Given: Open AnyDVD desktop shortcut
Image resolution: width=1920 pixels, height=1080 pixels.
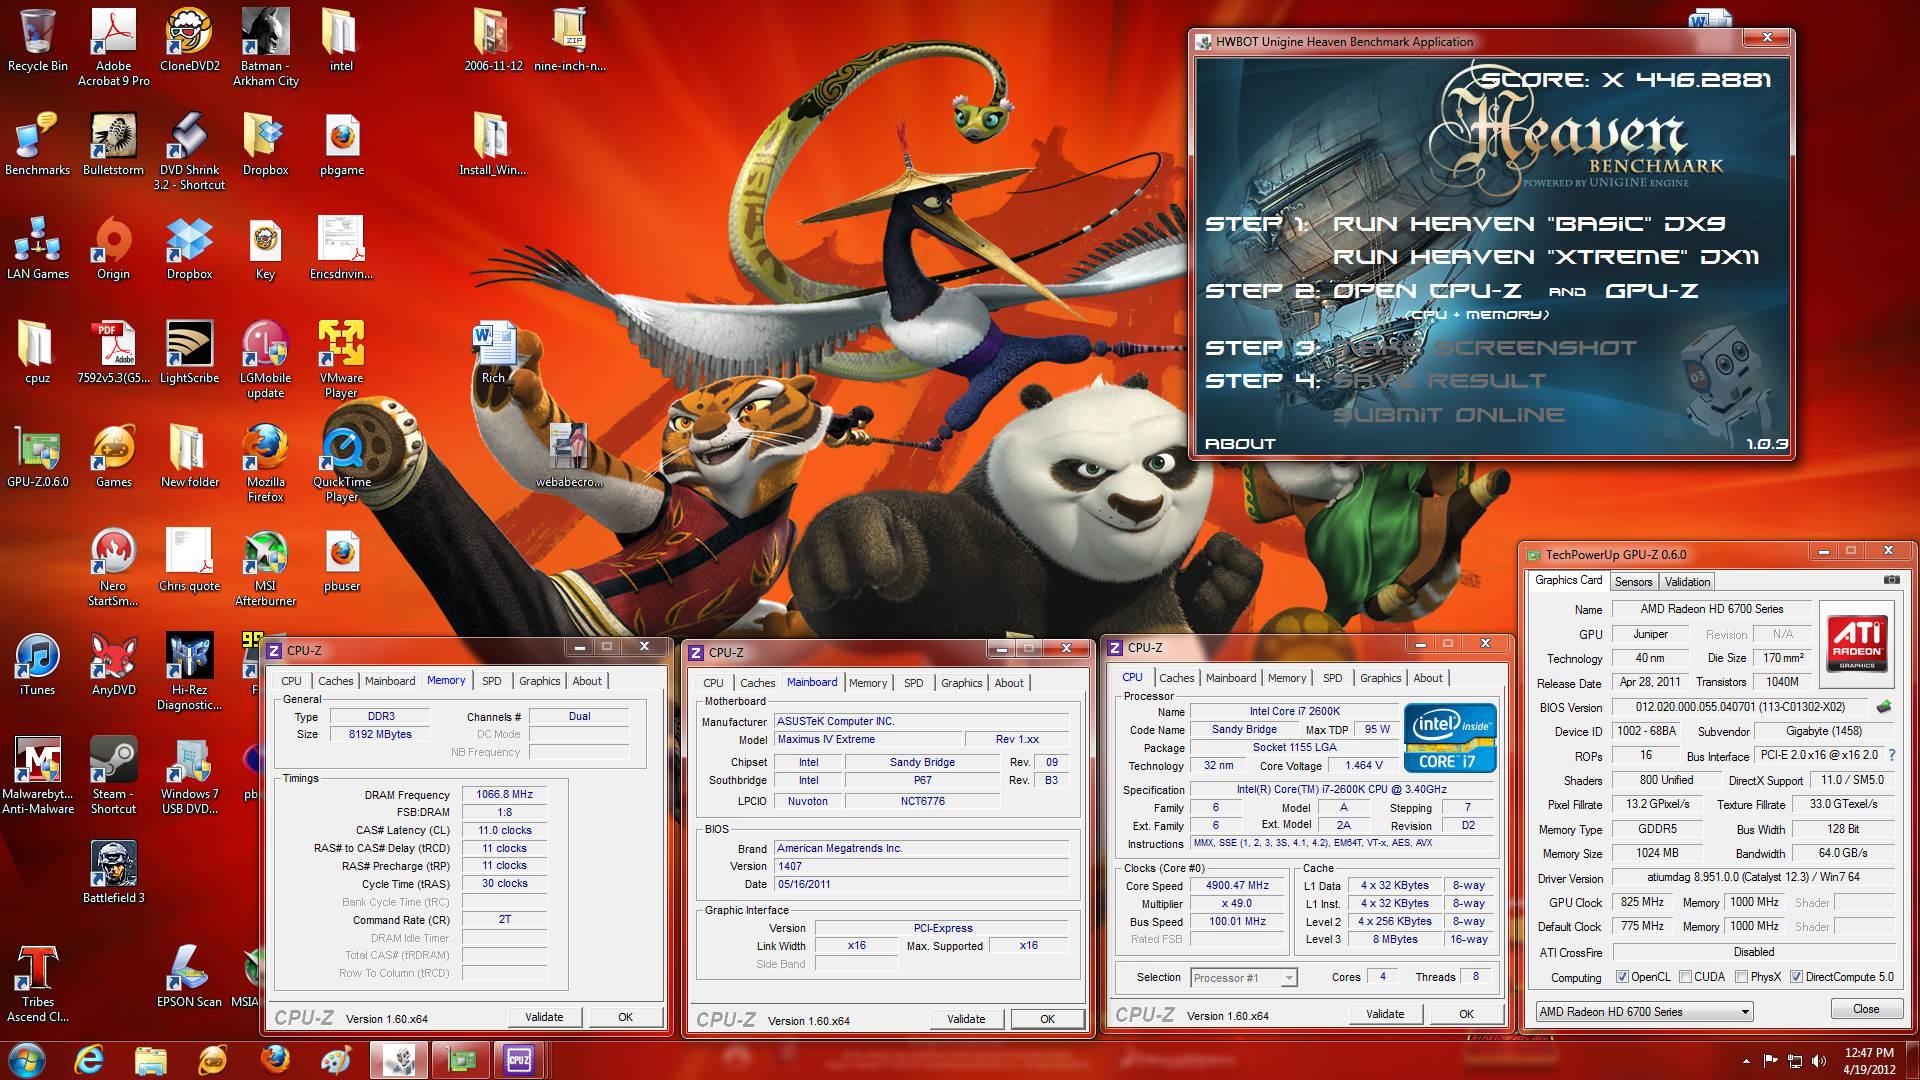Looking at the screenshot, I should [x=113, y=664].
